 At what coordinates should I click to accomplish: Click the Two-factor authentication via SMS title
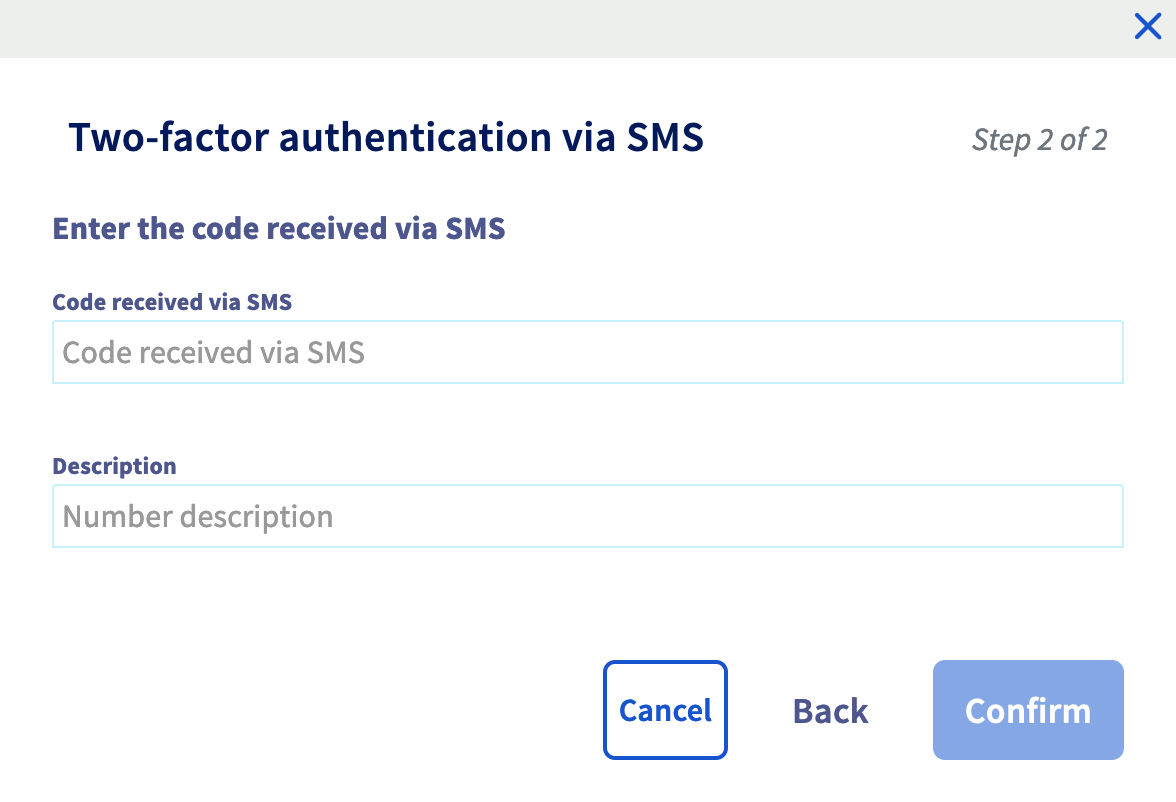pos(385,137)
